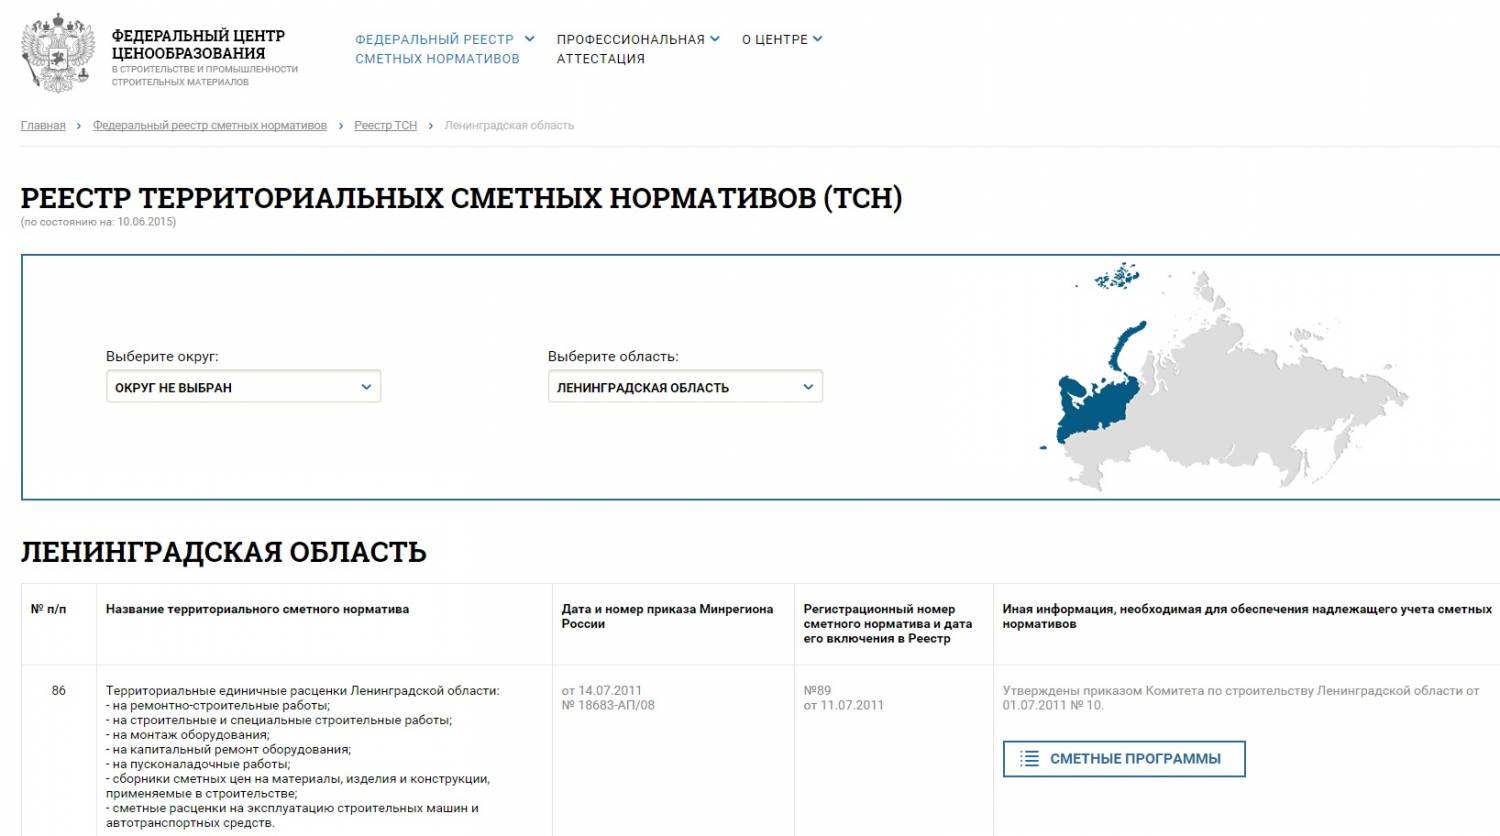The image size is (1500, 836).
Task: Click the registration number '№89'
Action: [817, 691]
